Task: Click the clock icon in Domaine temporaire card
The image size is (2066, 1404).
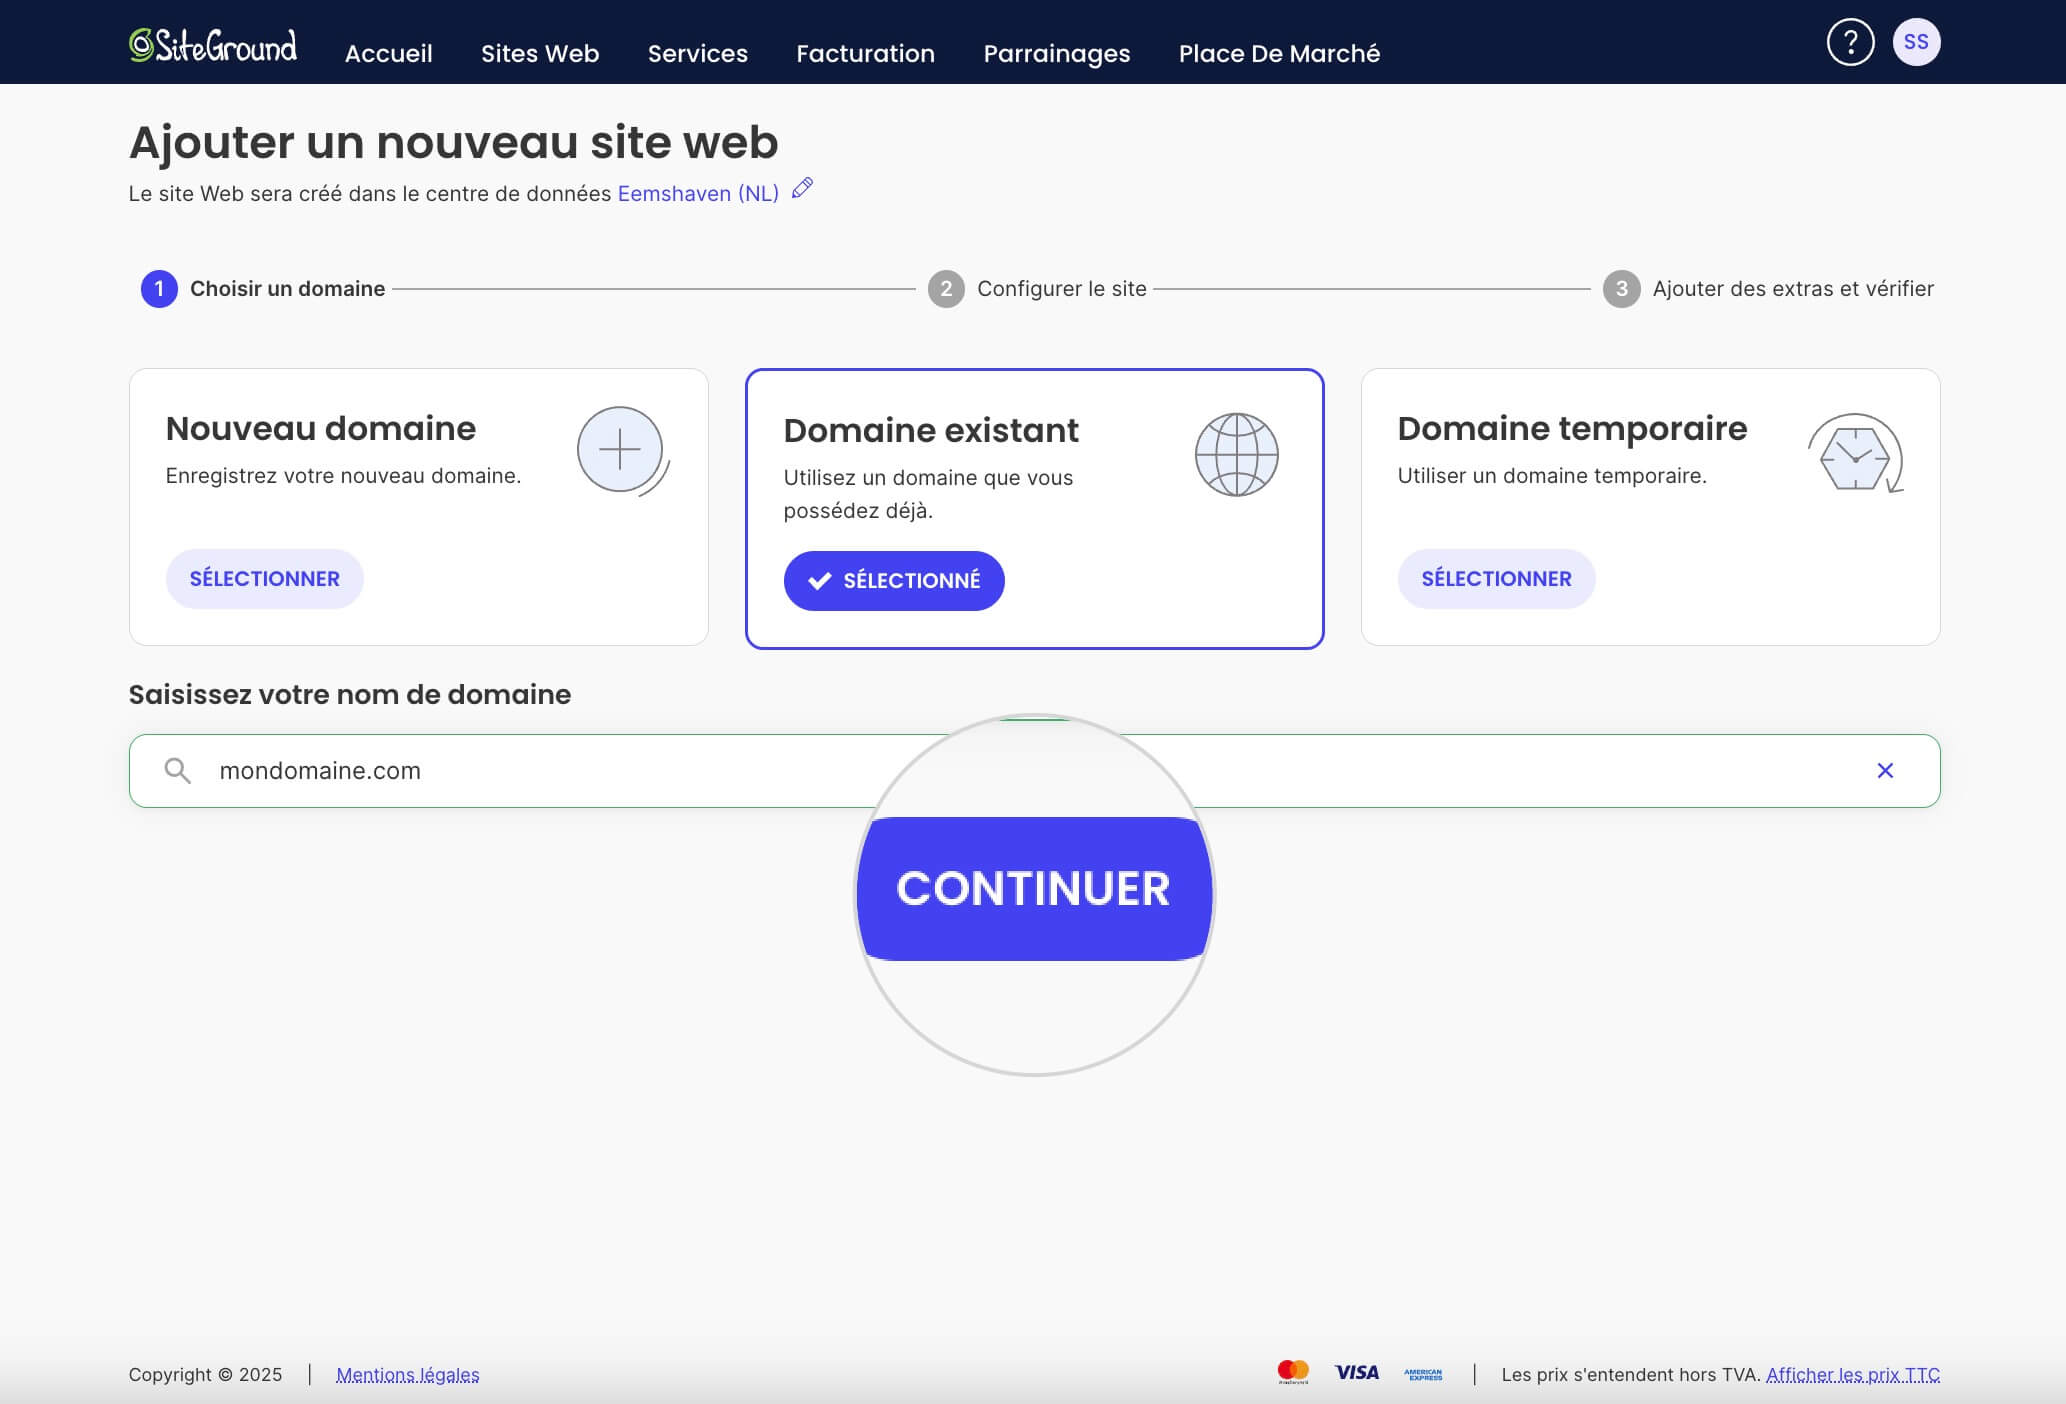Action: [1856, 453]
